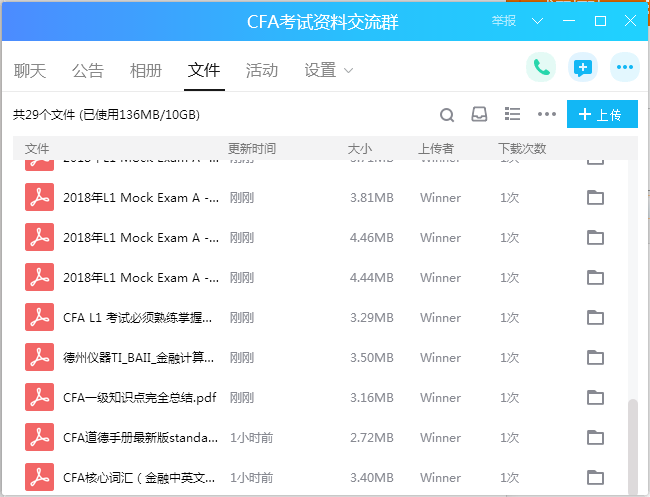Click 举报 report link in title bar
The image size is (650, 497).
point(504,21)
